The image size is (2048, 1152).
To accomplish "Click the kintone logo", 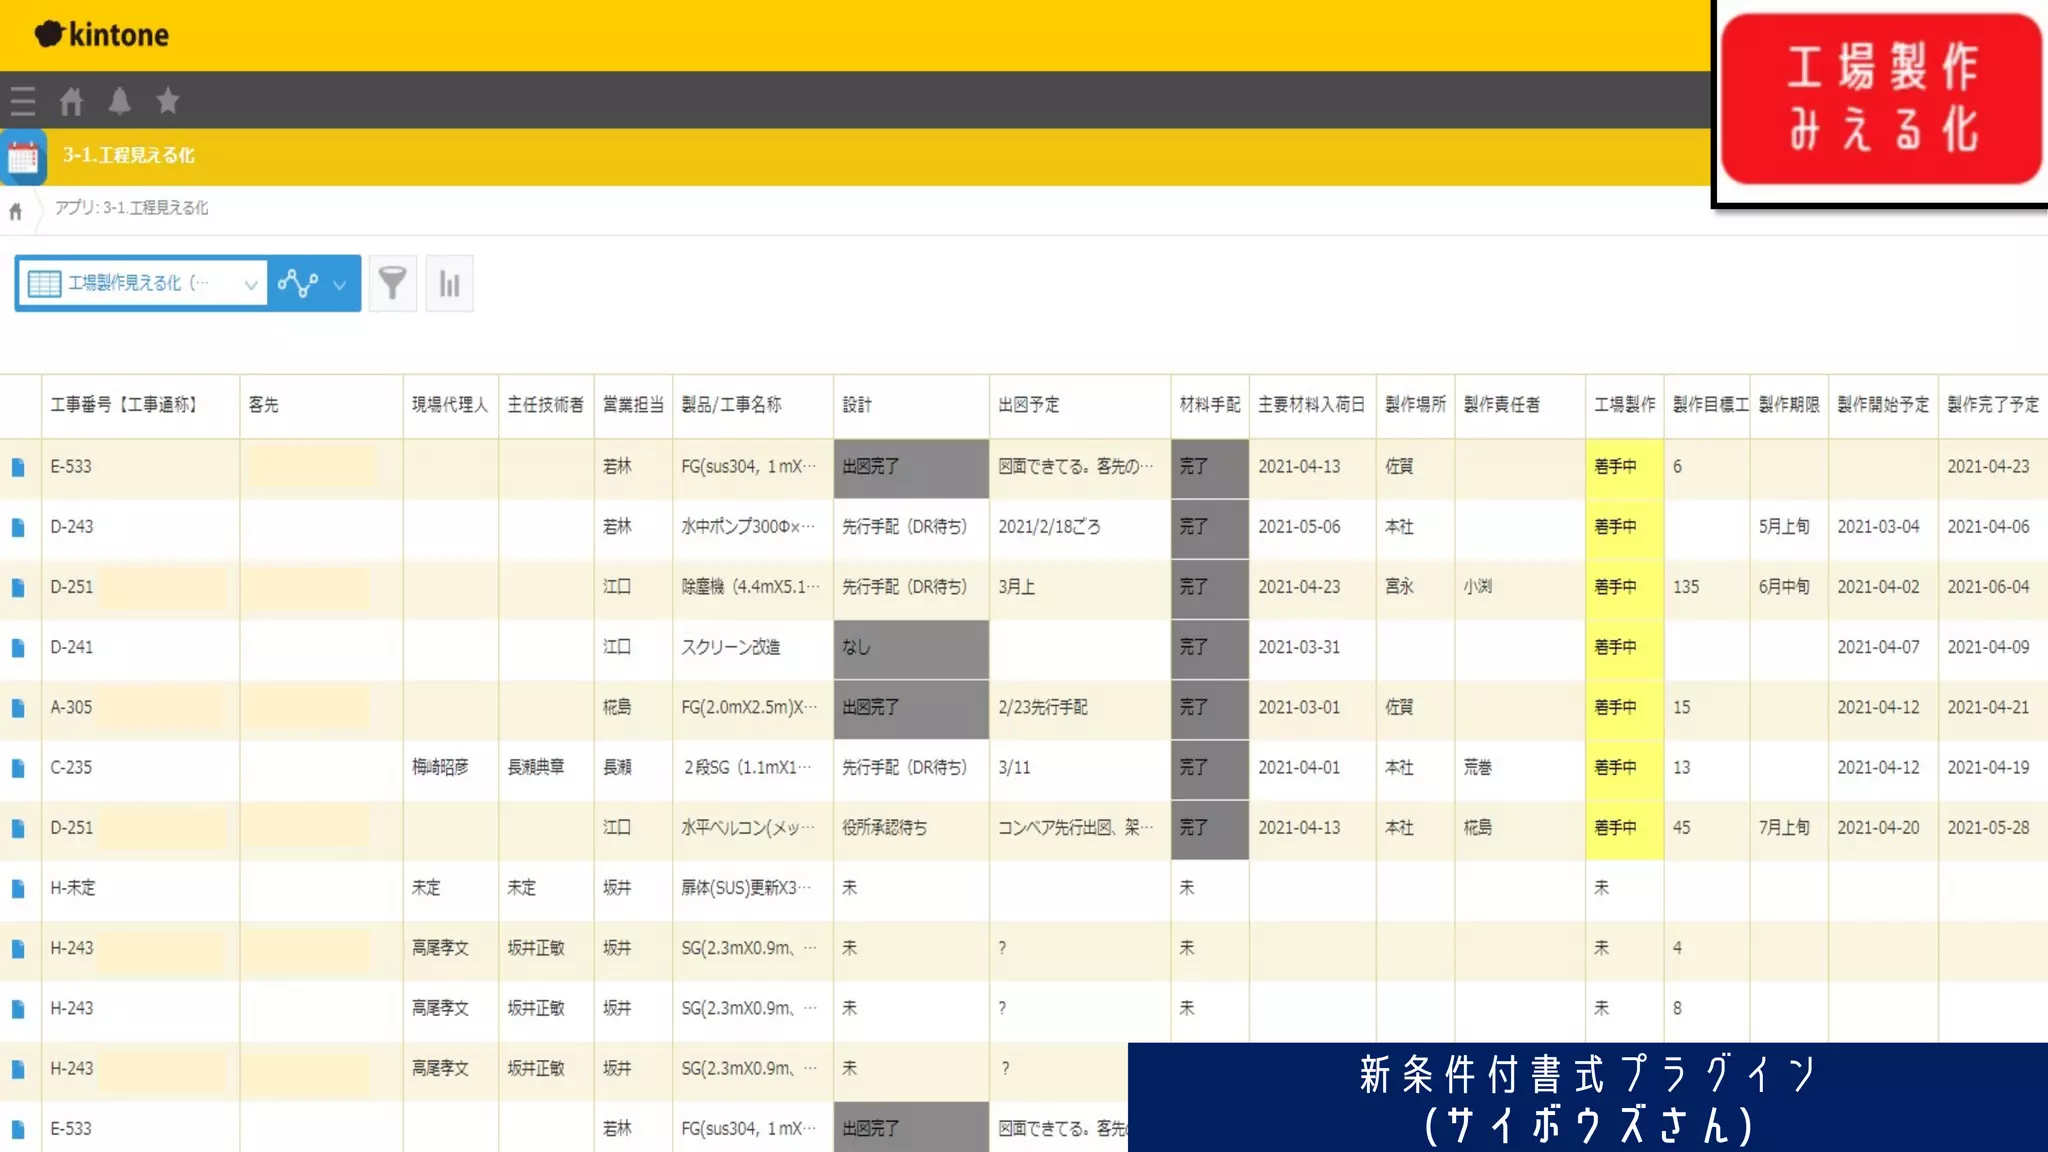I will [x=102, y=35].
